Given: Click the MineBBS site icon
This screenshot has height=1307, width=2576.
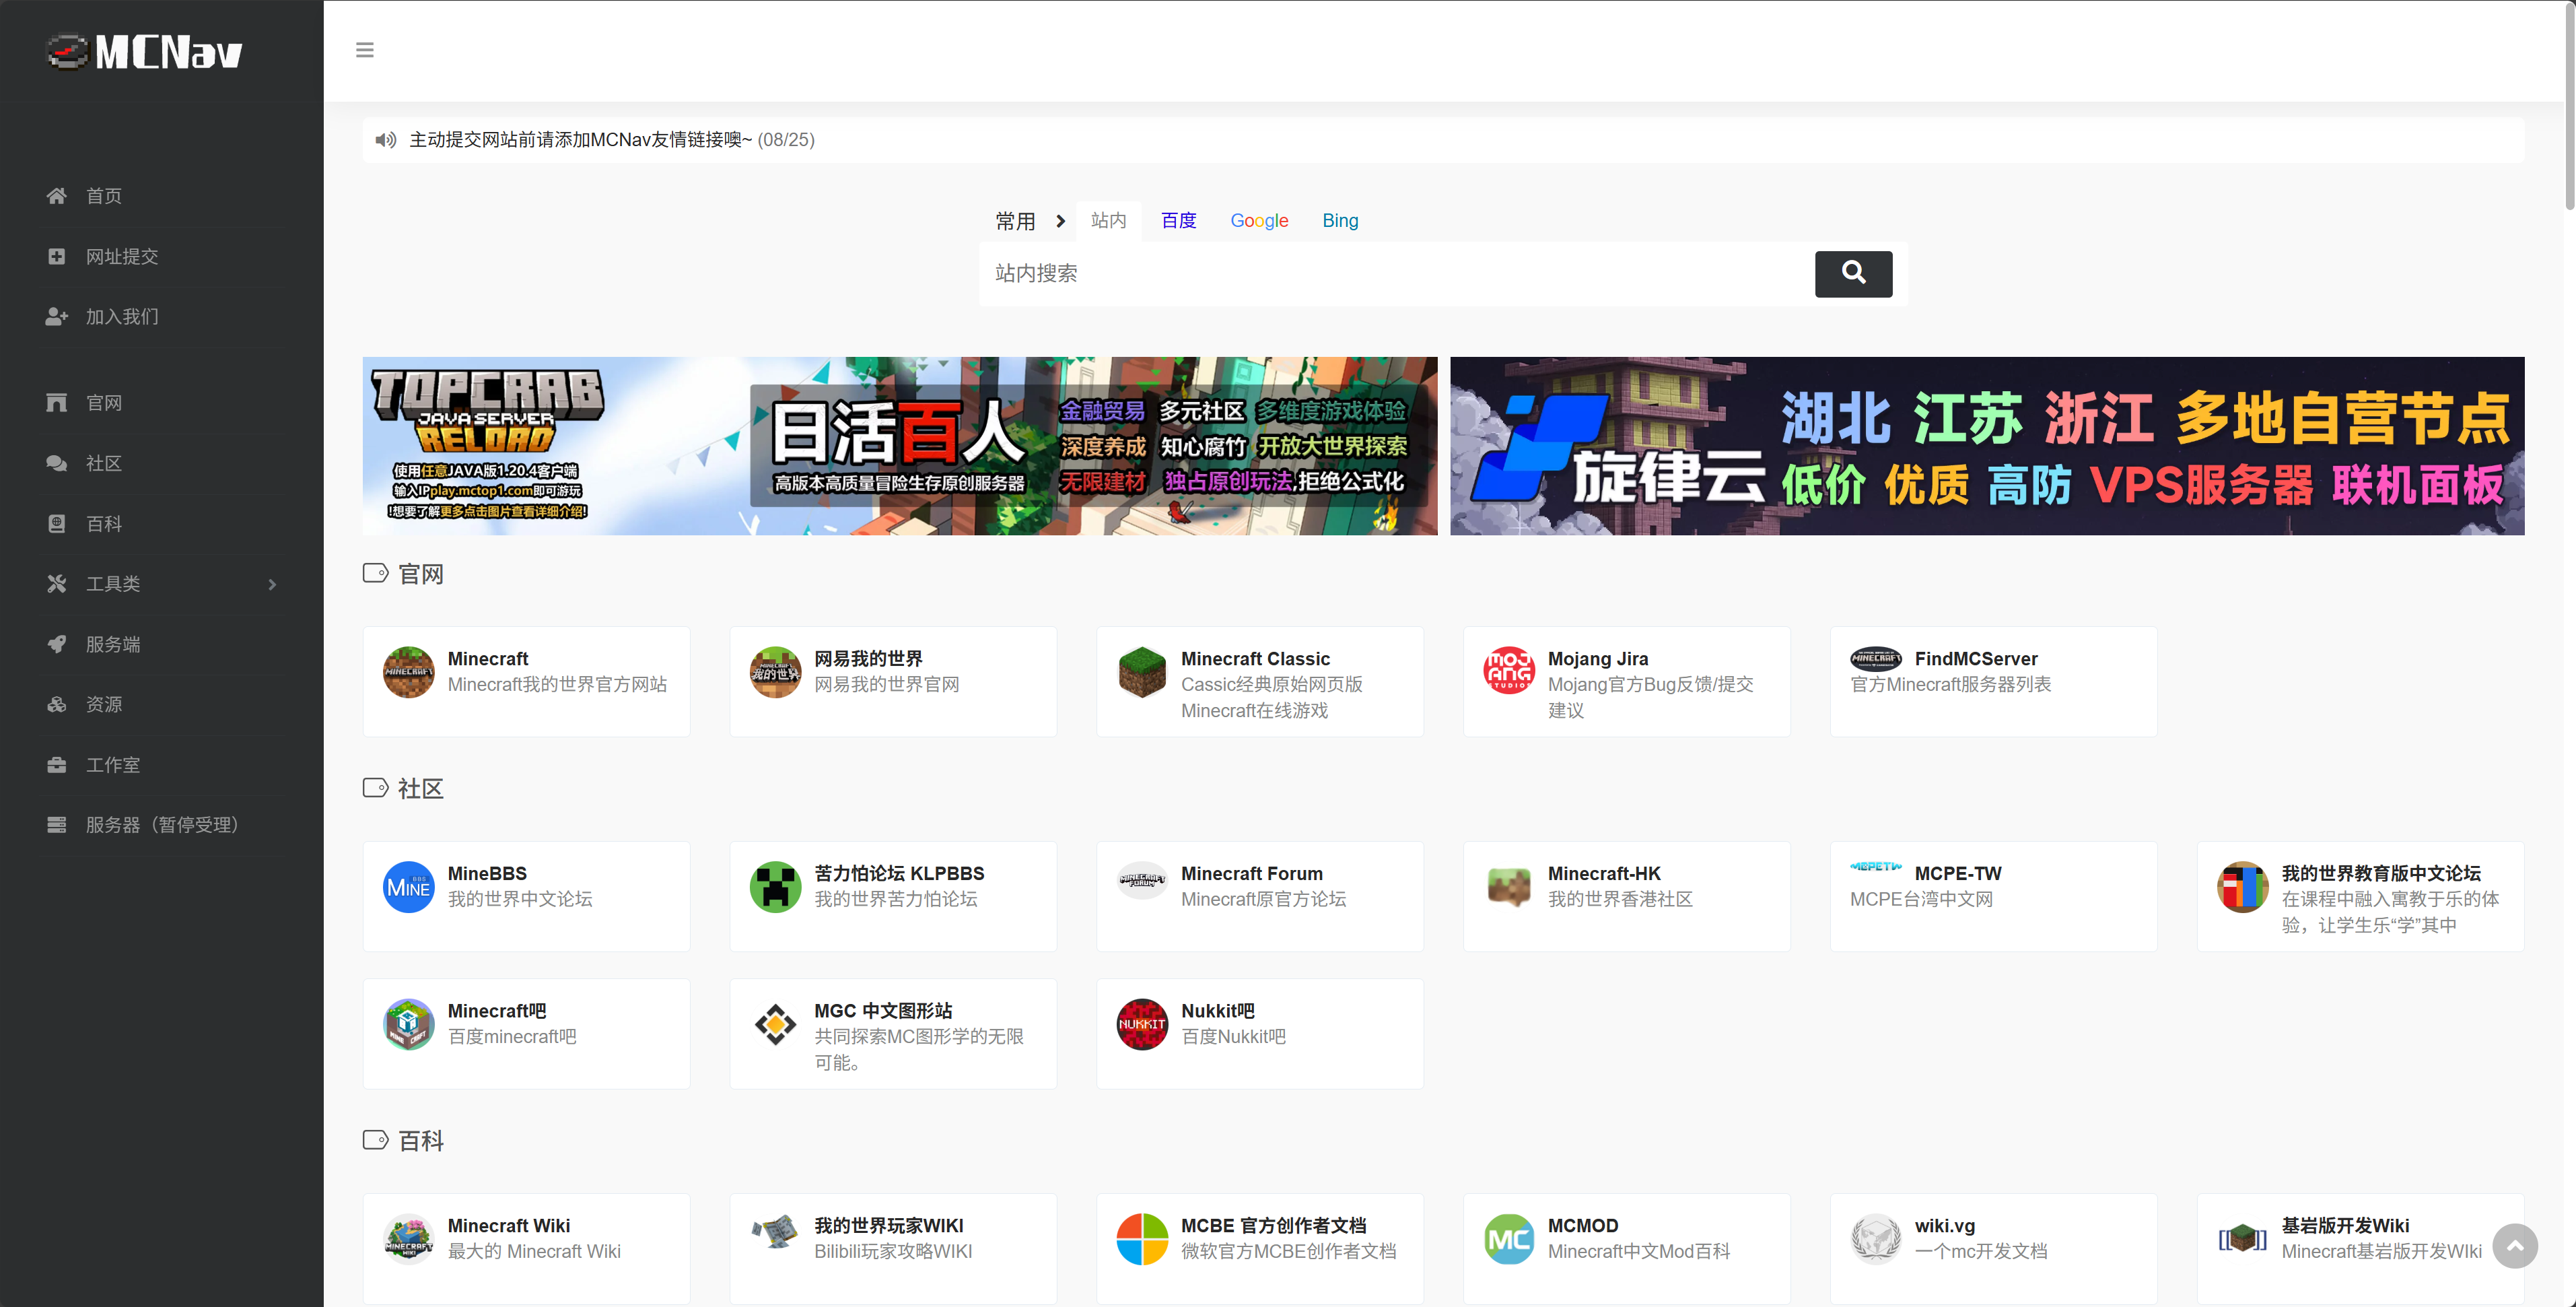Looking at the screenshot, I should (x=408, y=886).
